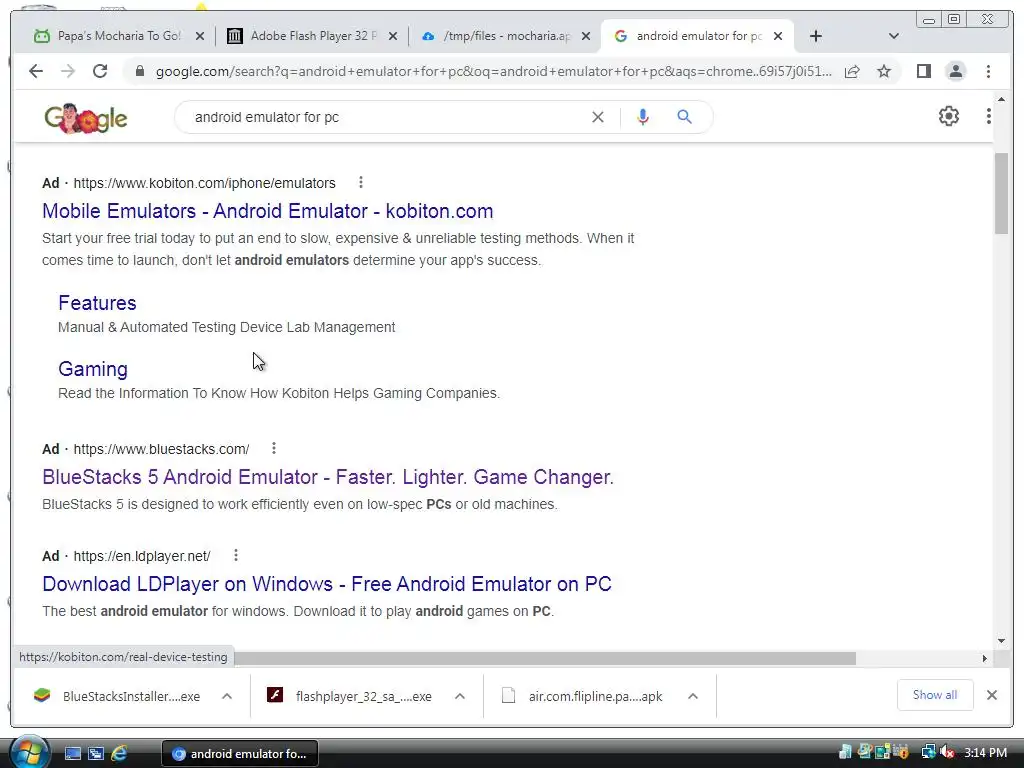
Task: Click Switch between windows quick launch icon
Action: (x=96, y=754)
